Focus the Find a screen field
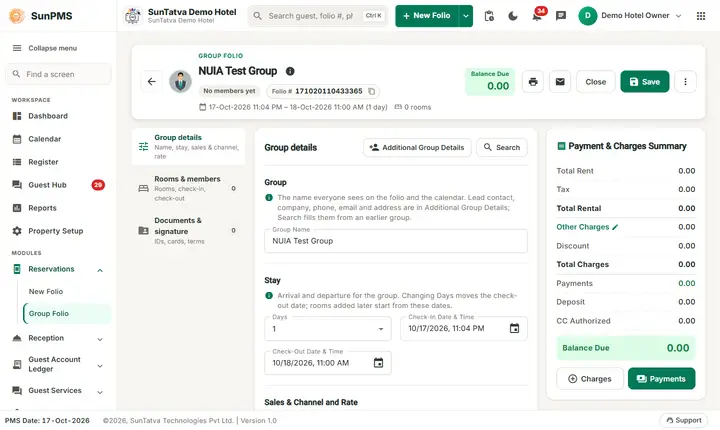This screenshot has width=720, height=430. 58,74
